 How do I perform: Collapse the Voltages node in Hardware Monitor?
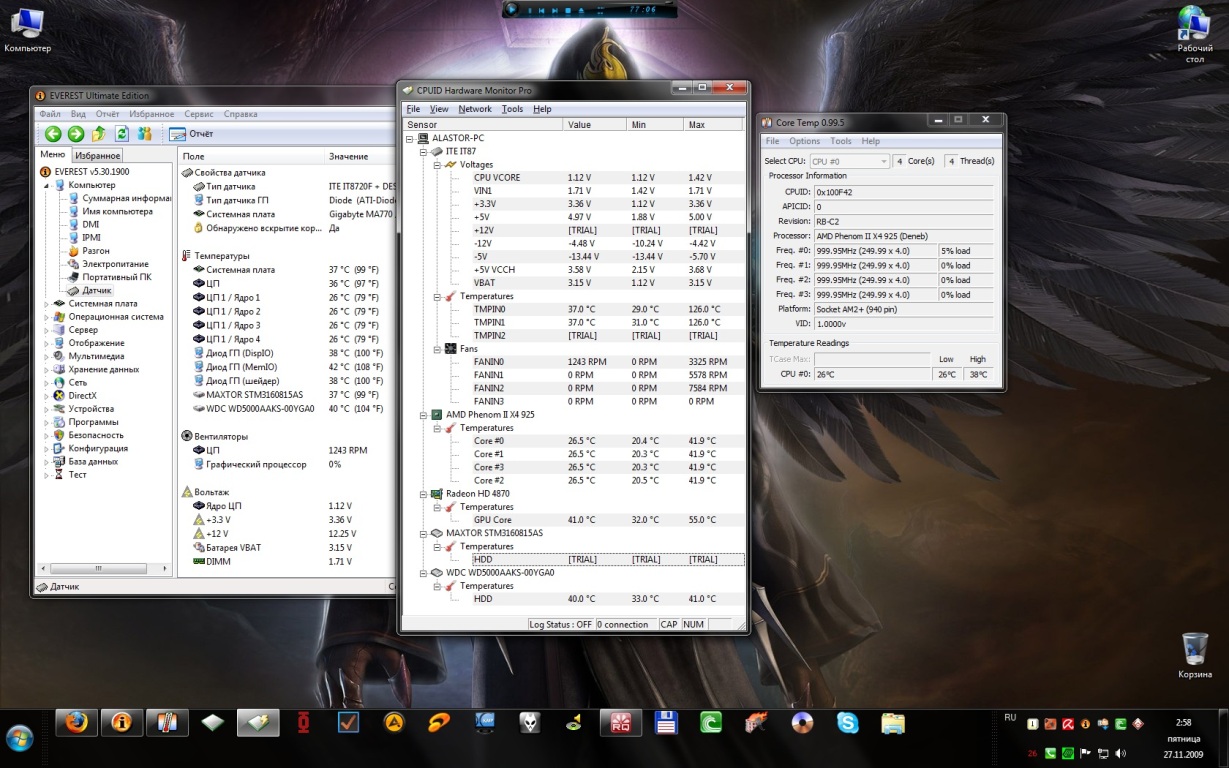coord(437,164)
